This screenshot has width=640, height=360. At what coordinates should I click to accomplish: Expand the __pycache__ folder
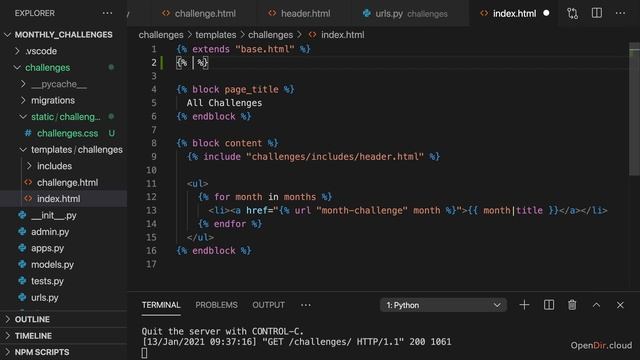(63, 84)
